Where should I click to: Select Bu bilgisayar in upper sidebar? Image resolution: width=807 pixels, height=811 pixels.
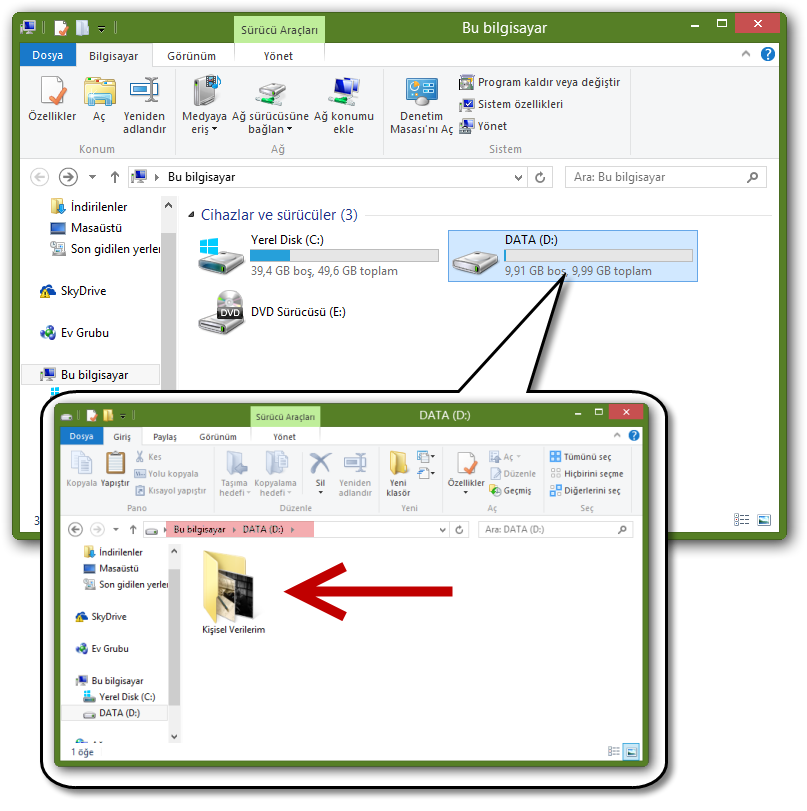pos(90,375)
